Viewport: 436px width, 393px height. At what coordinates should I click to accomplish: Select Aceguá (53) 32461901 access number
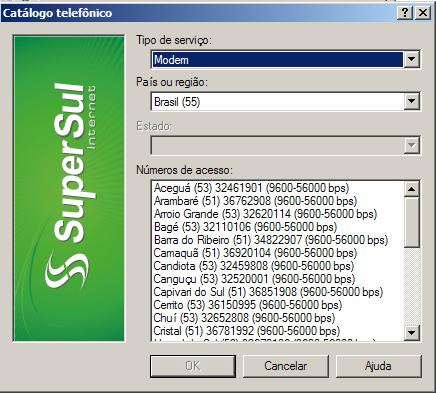coord(251,188)
